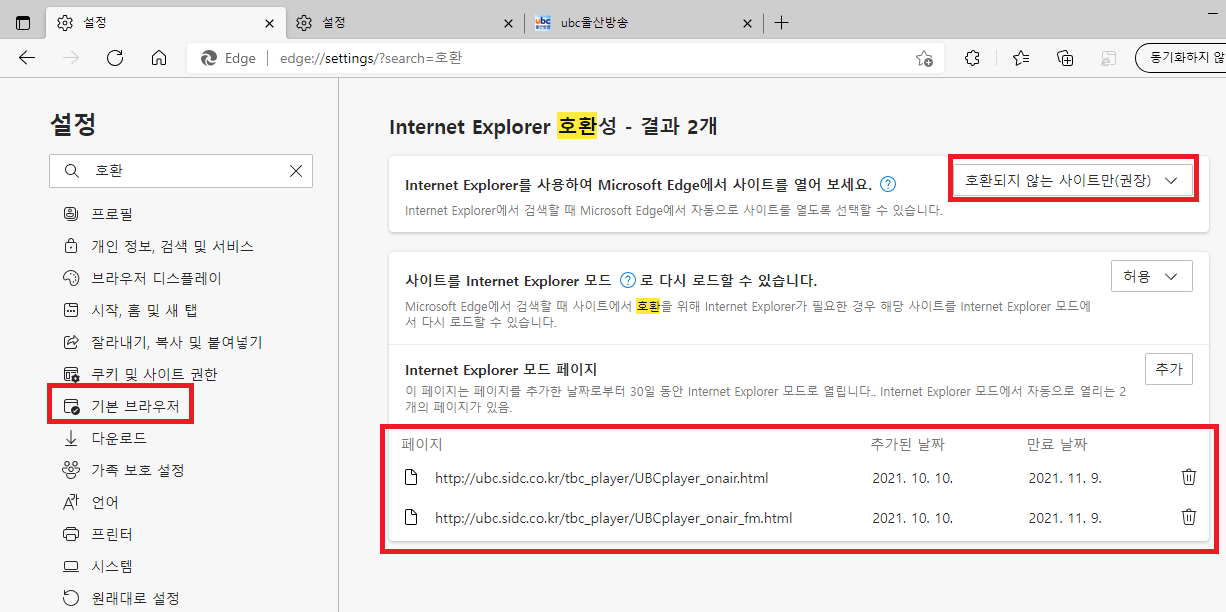The height and width of the screenshot is (612, 1226).
Task: Open the 호환되지 않는 사이트만(권장) dropdown
Action: 1073,181
